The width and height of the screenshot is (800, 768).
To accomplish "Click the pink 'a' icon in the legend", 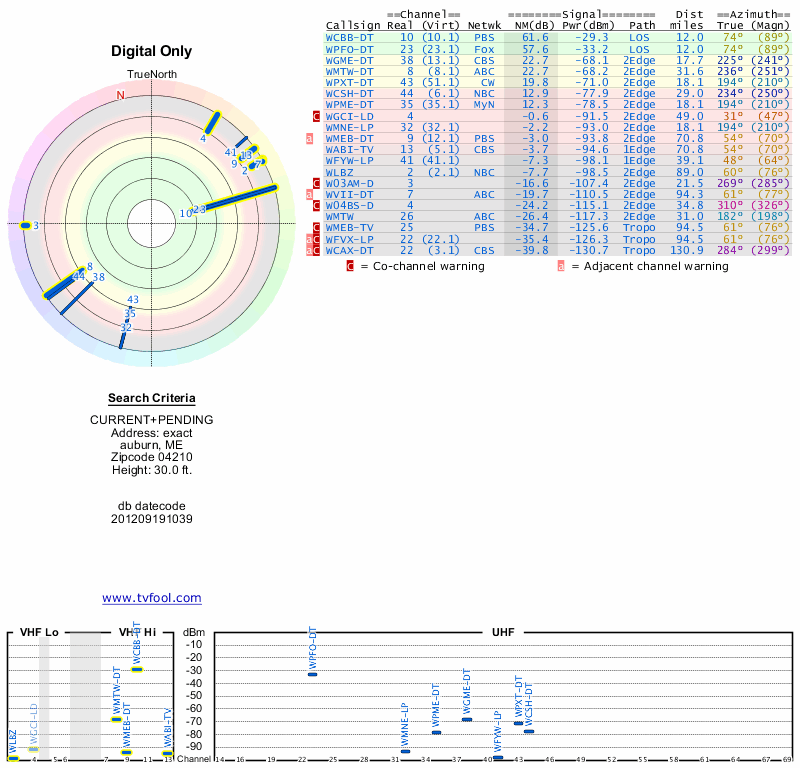I will pyautogui.click(x=561, y=266).
